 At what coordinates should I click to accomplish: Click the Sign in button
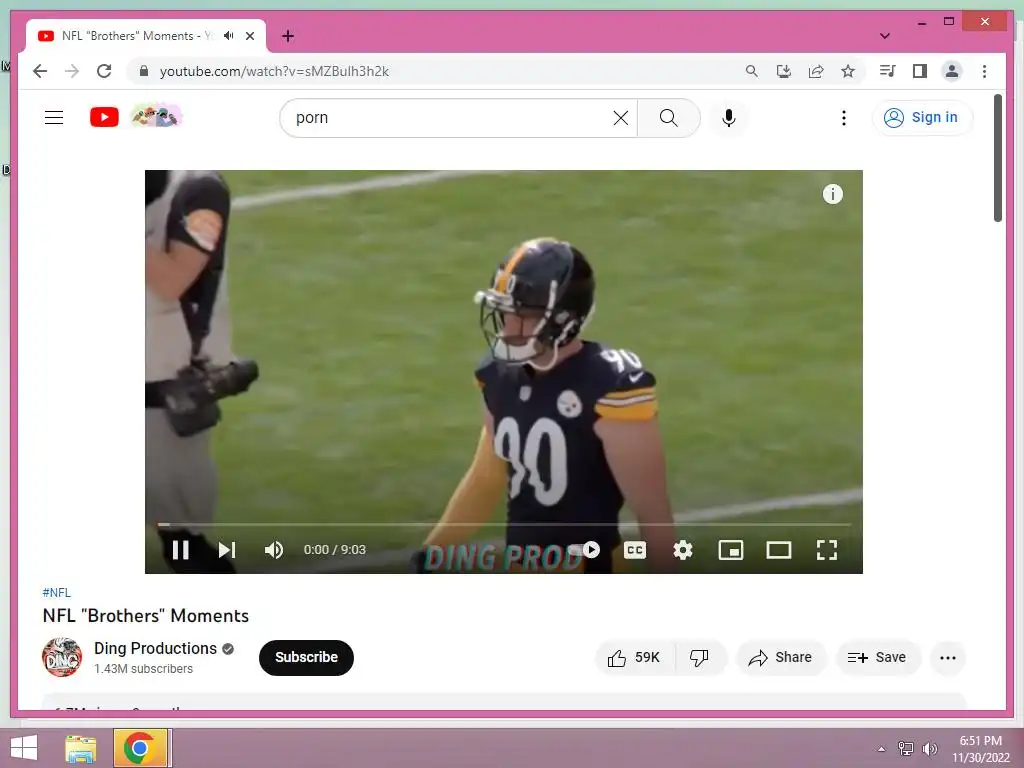click(x=921, y=118)
